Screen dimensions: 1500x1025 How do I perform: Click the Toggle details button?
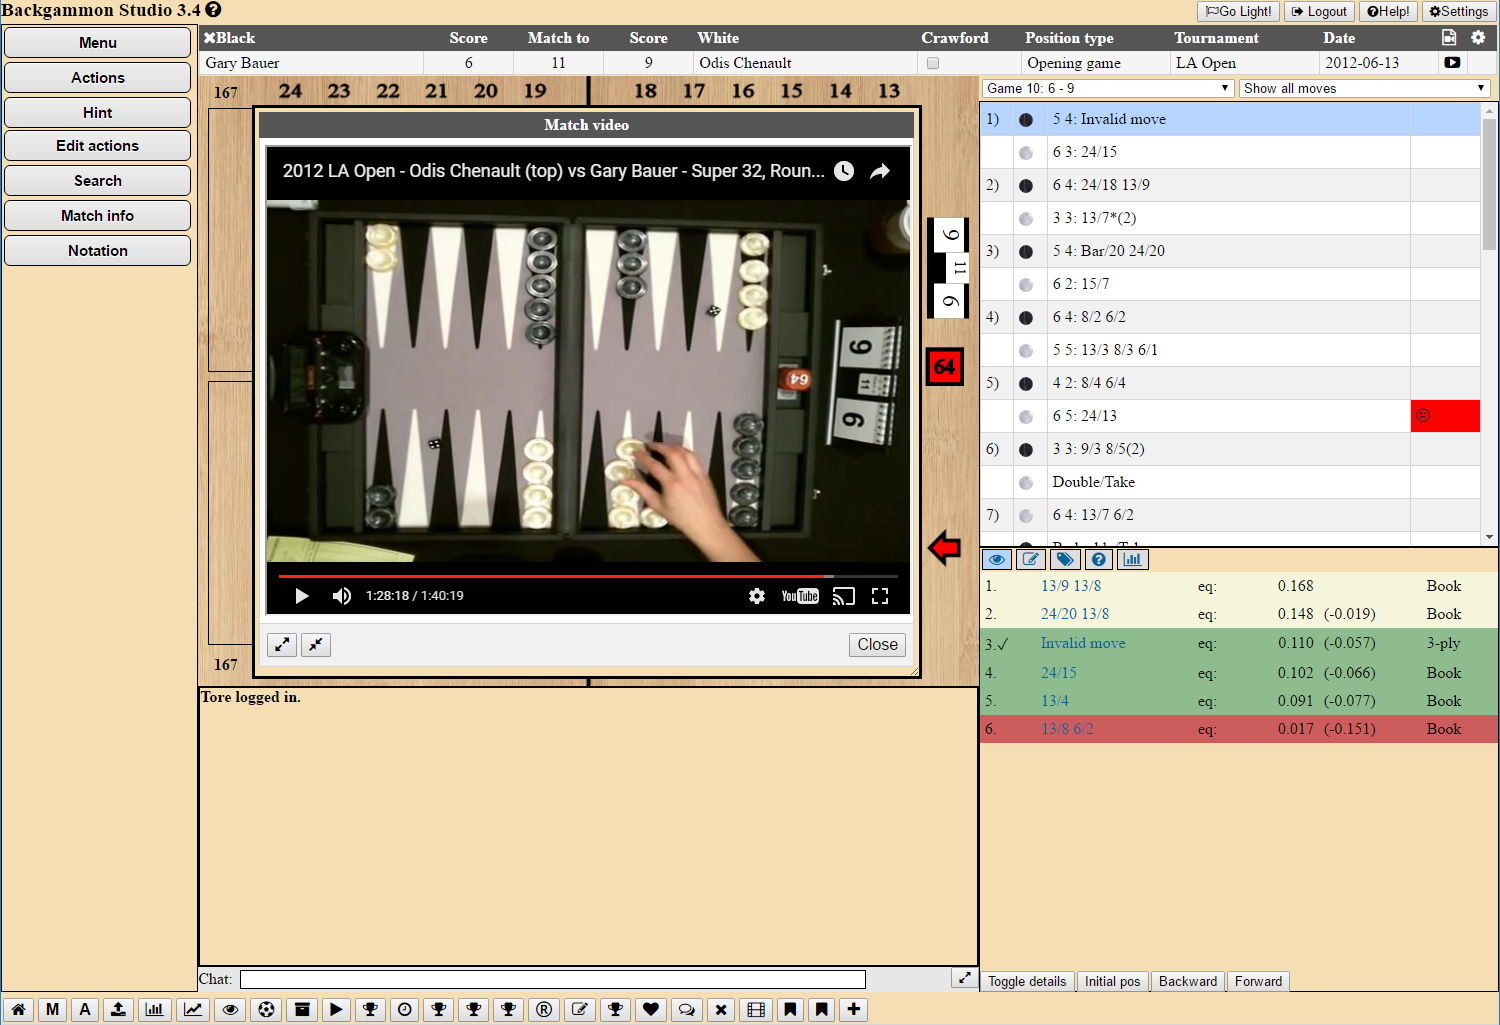[x=1026, y=981]
